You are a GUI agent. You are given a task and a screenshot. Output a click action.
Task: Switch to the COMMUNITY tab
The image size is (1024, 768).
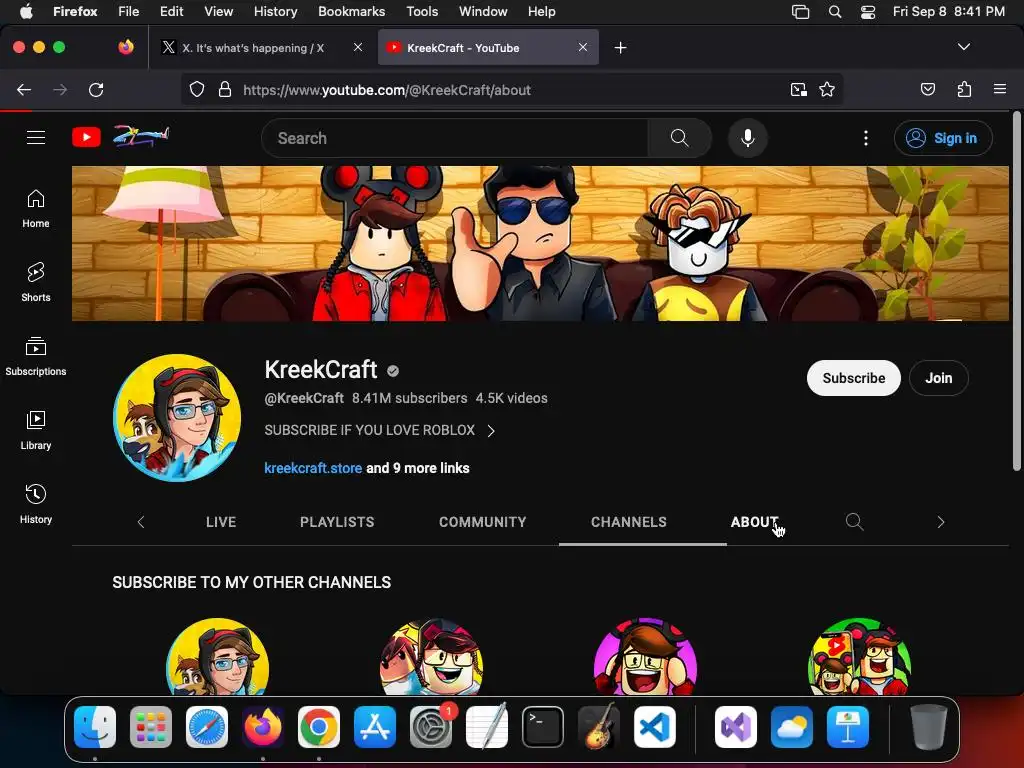tap(483, 522)
